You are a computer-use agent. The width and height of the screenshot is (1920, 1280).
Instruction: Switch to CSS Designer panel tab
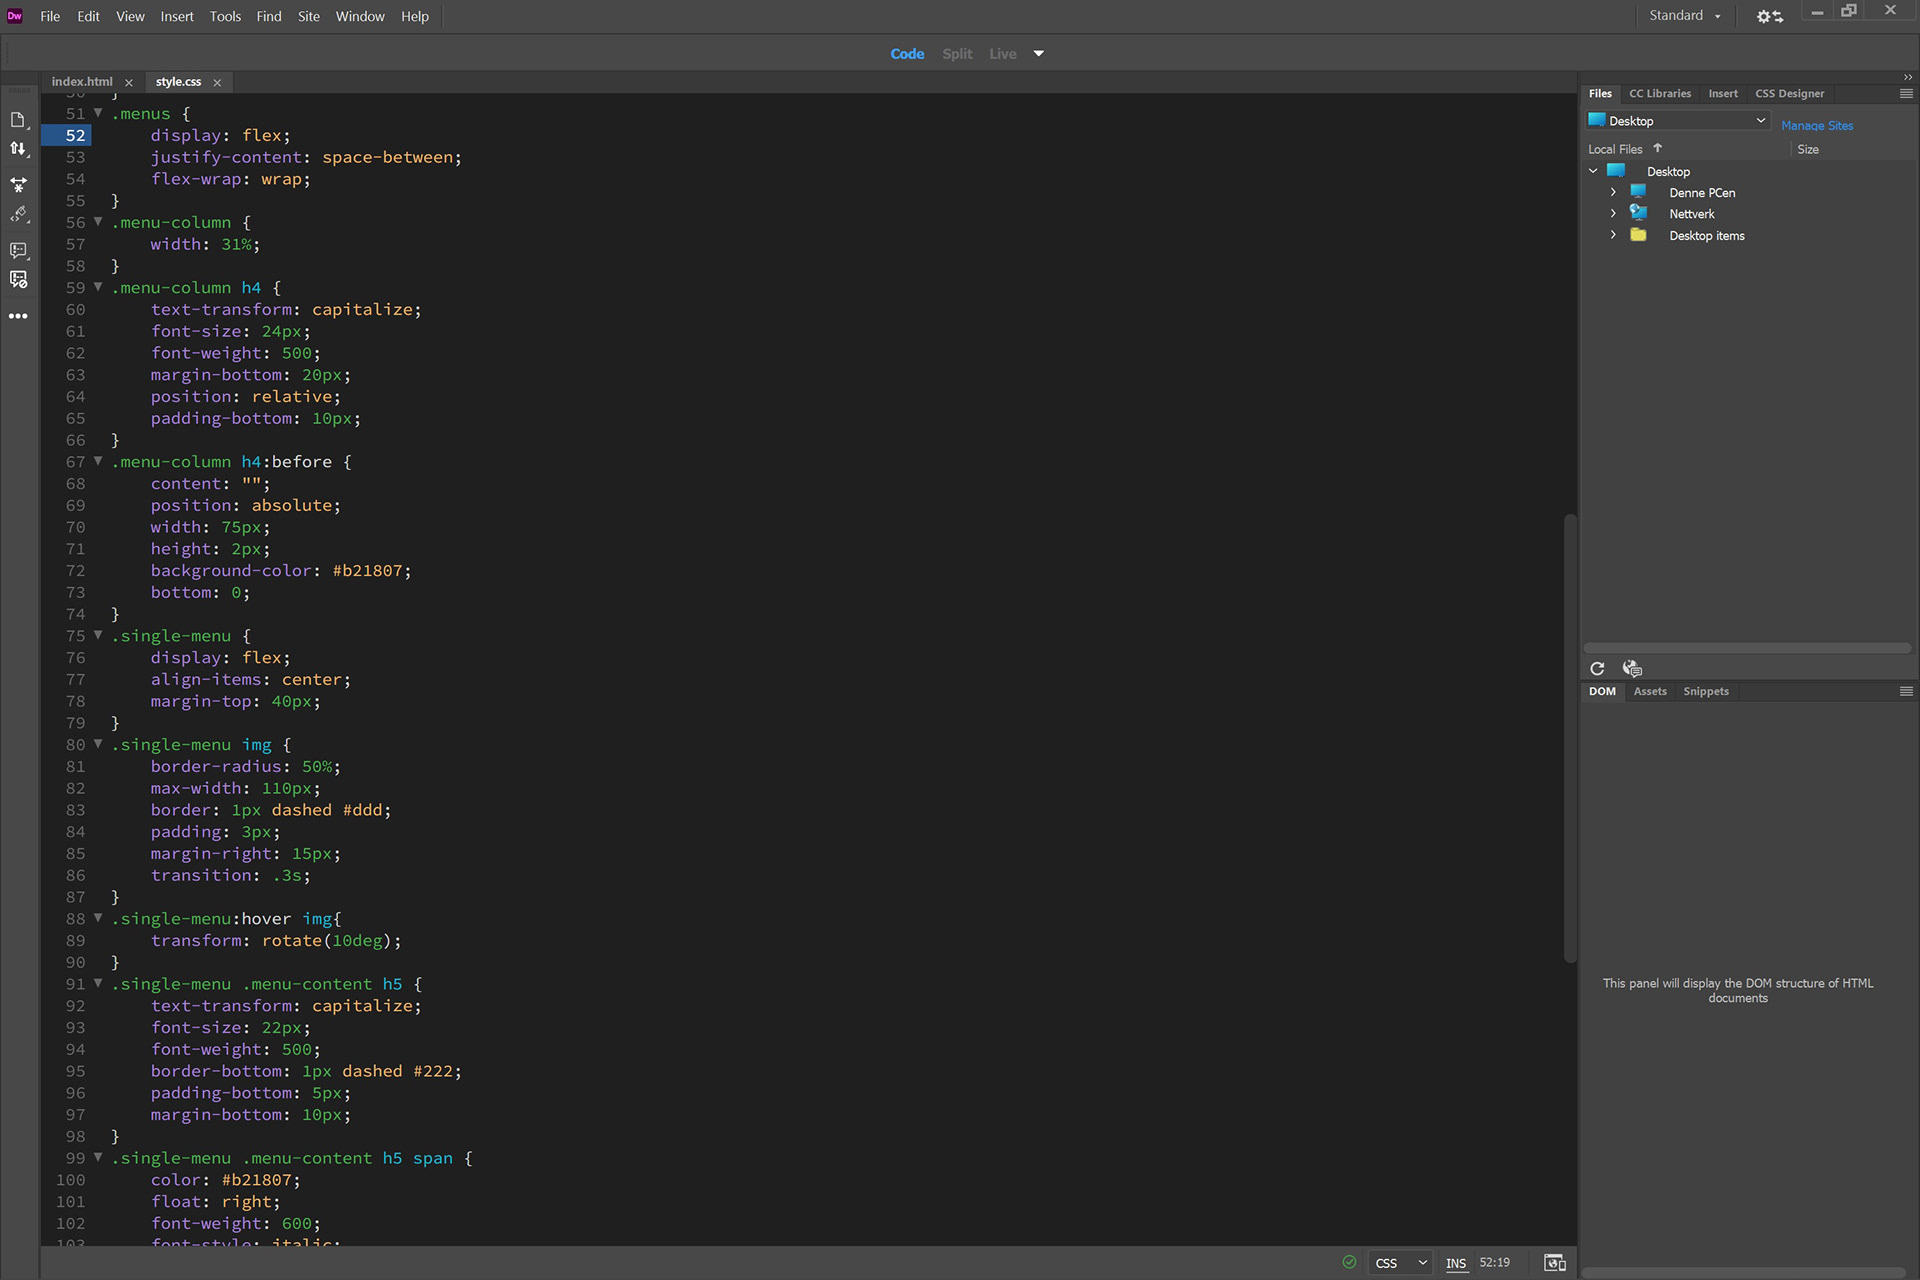[x=1789, y=93]
